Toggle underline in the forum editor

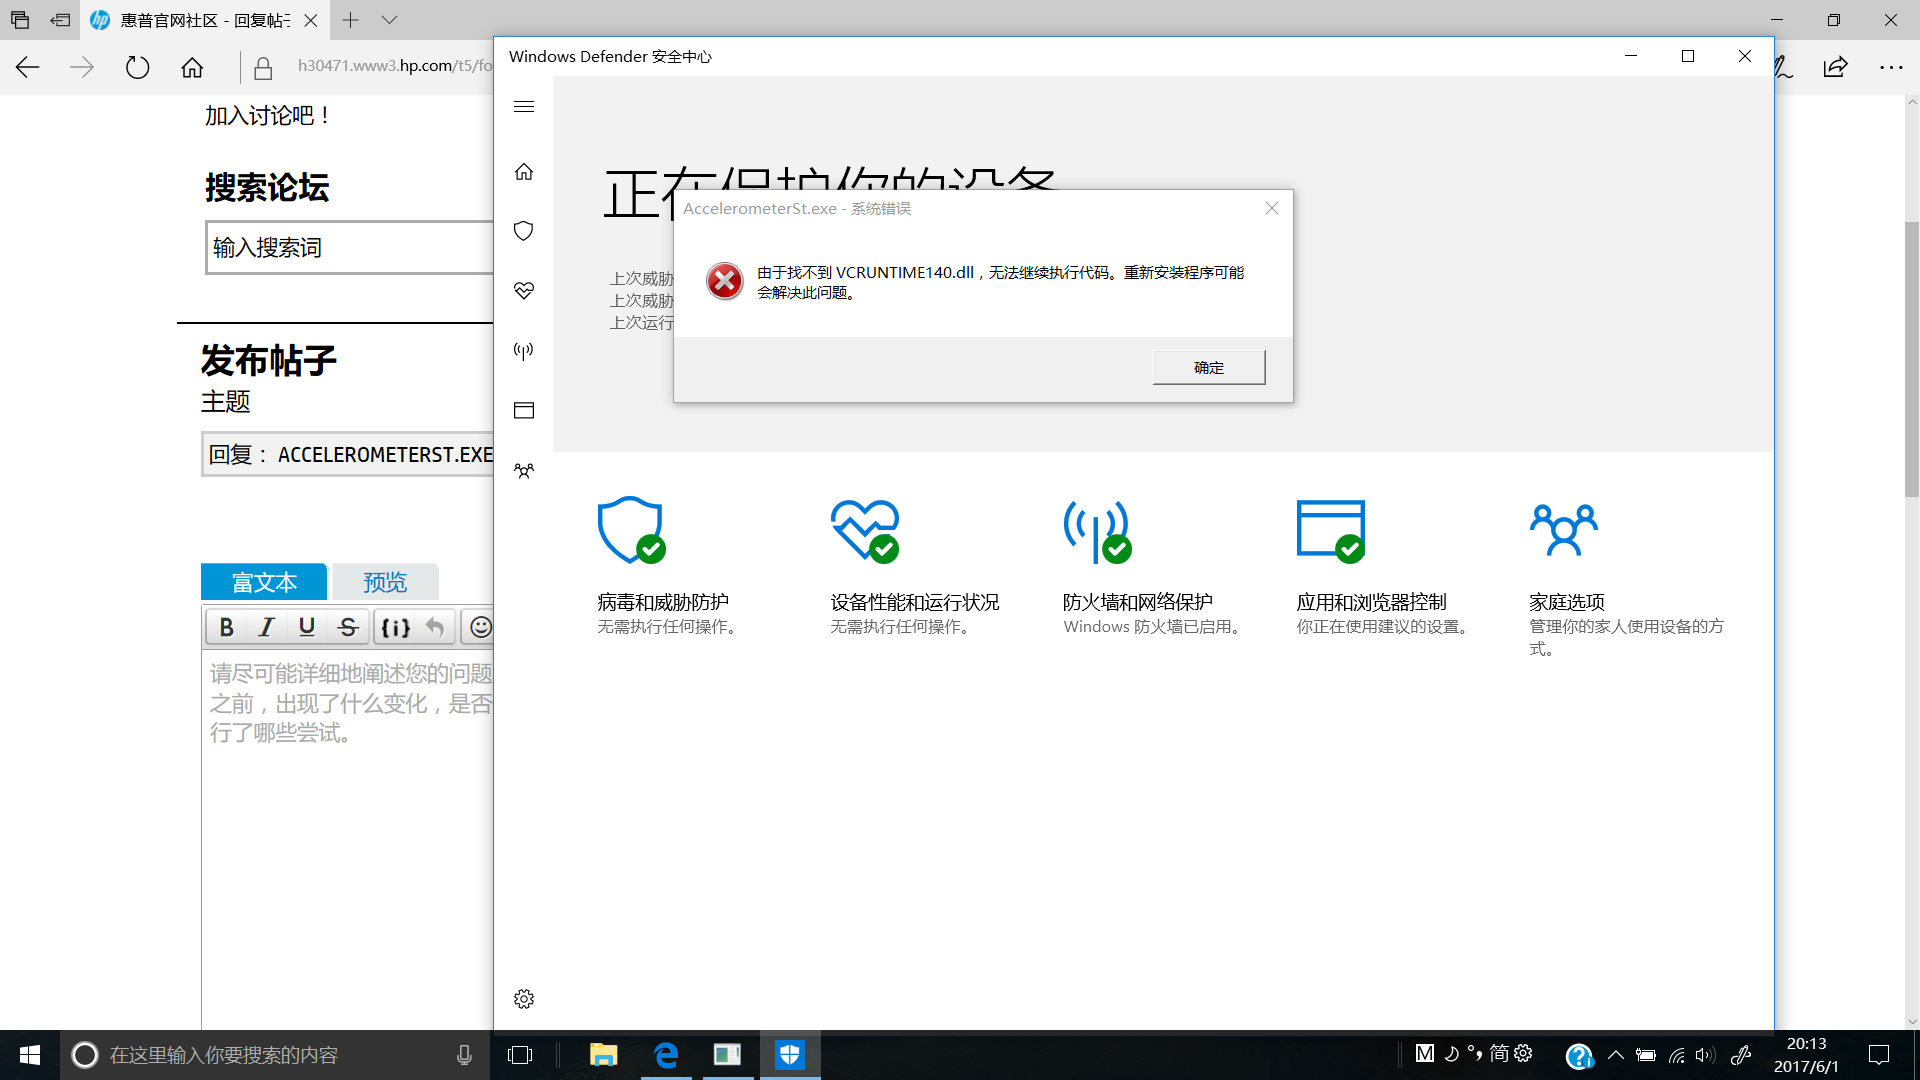[x=307, y=627]
